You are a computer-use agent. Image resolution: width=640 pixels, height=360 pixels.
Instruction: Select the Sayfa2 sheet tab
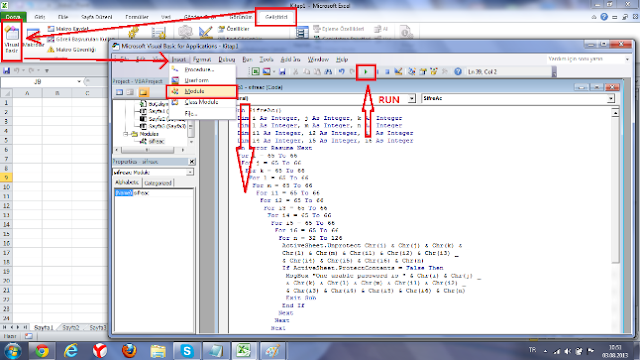(x=71, y=327)
